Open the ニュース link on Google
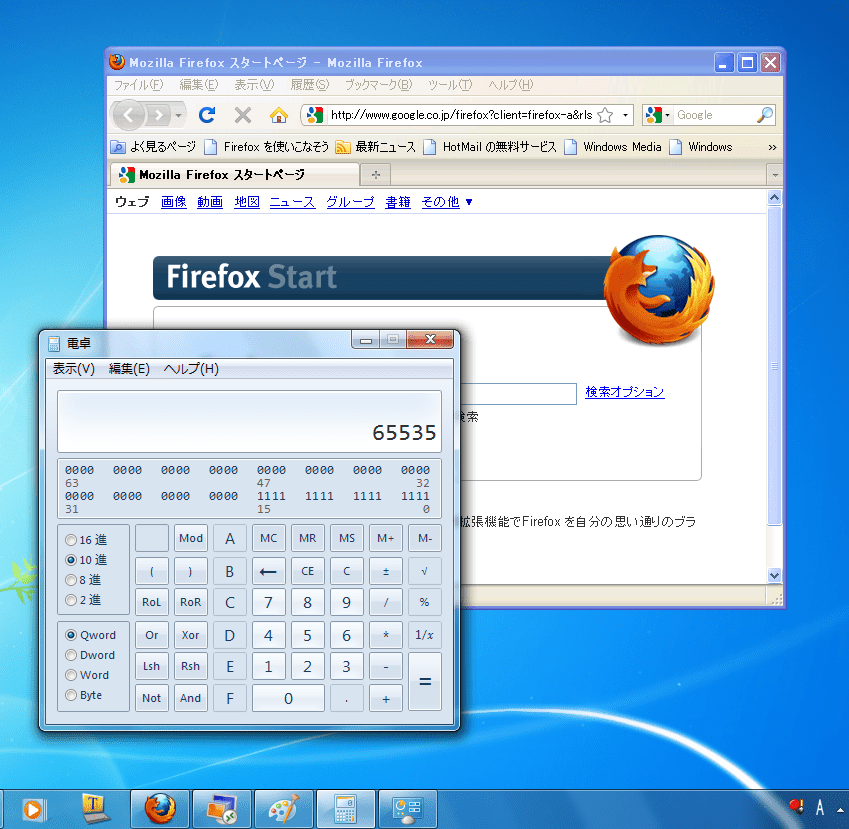 (x=292, y=202)
